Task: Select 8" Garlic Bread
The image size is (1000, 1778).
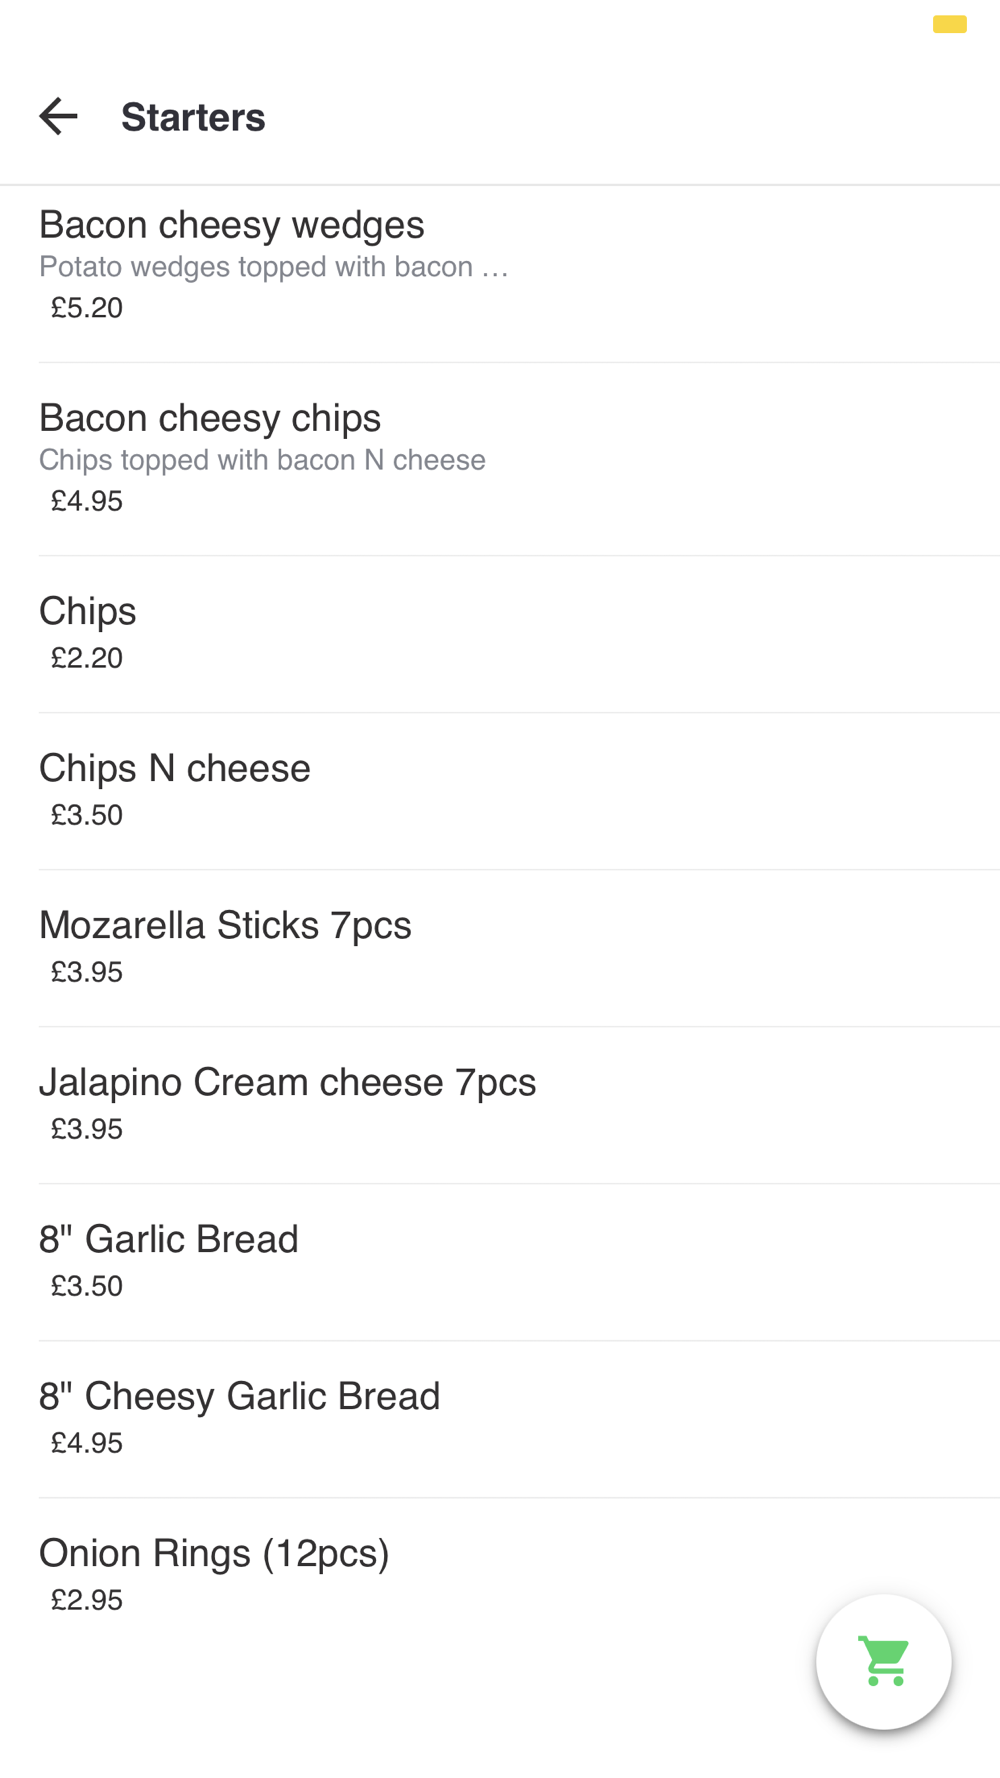Action: click(169, 1240)
